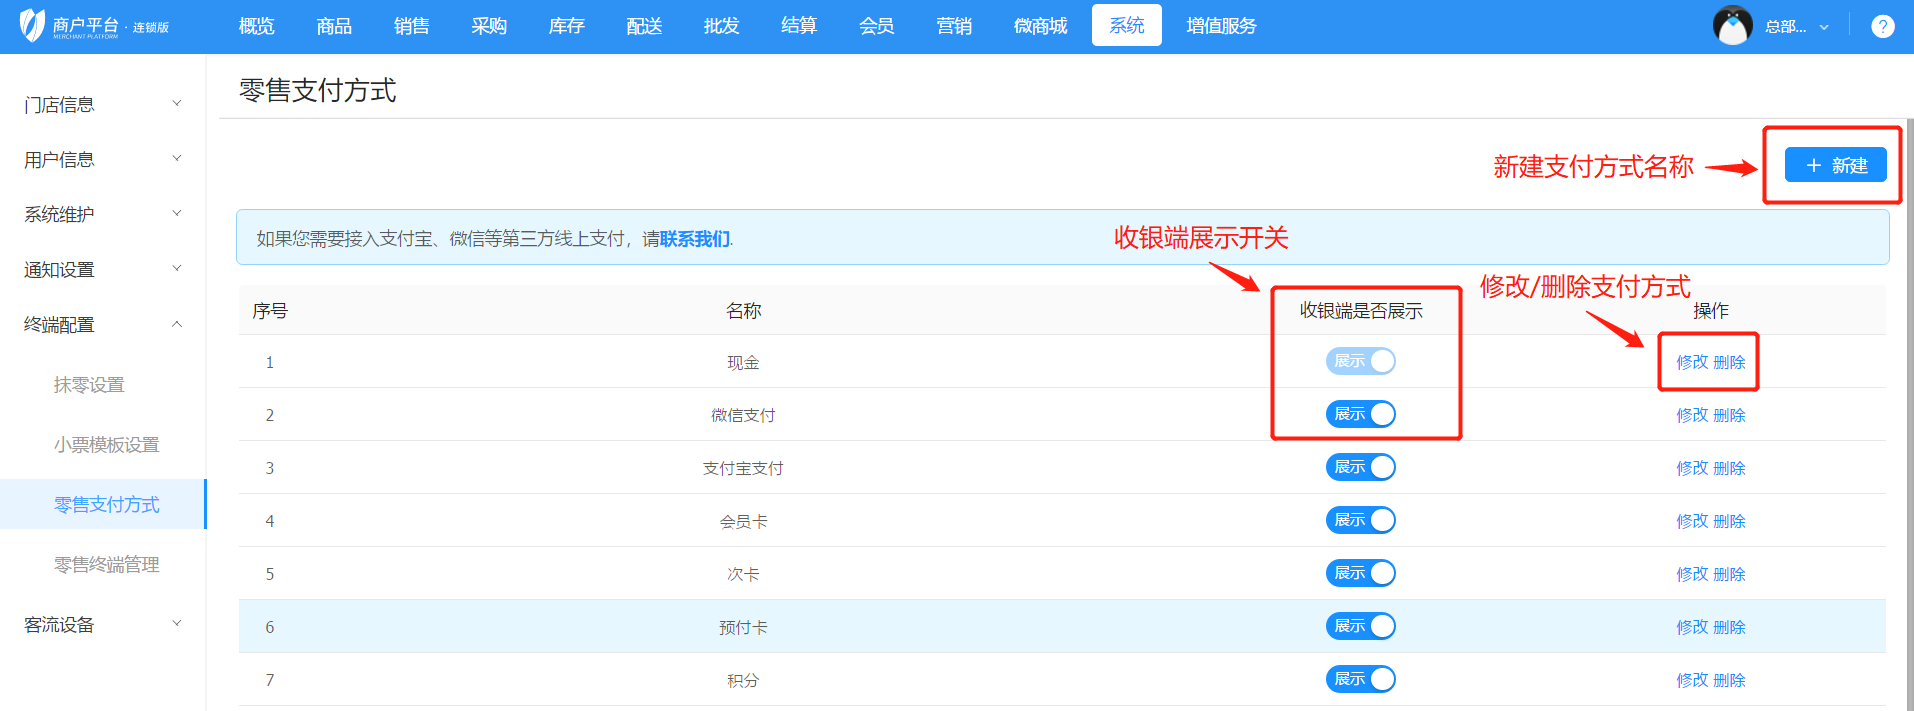Viewport: 1914px width, 711px height.
Task: Open the 会员 top navigation tab
Action: tap(876, 26)
